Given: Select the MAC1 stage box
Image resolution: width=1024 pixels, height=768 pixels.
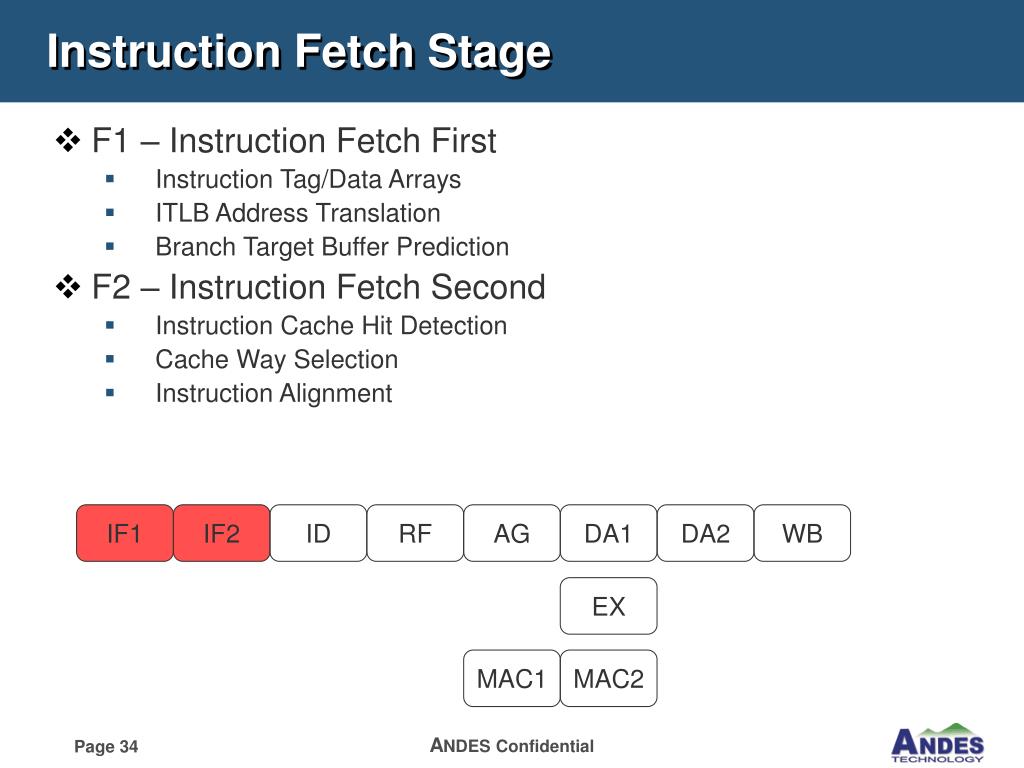Looking at the screenshot, I should (511, 679).
